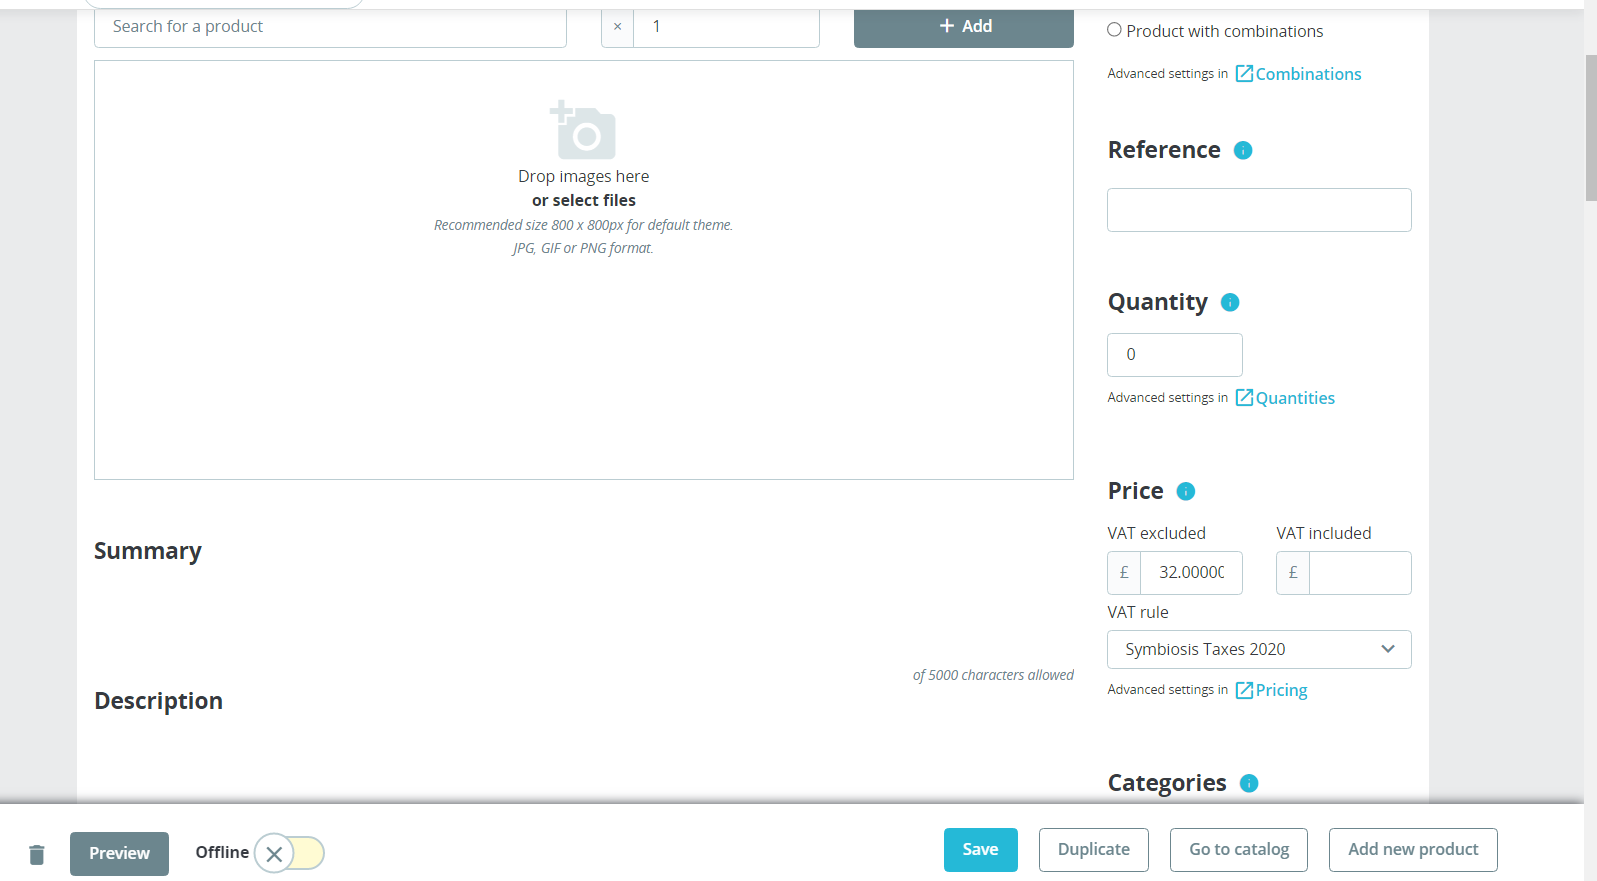Viewport: 1597px width, 881px height.
Task: Click the related product quantity field
Action: point(726,27)
